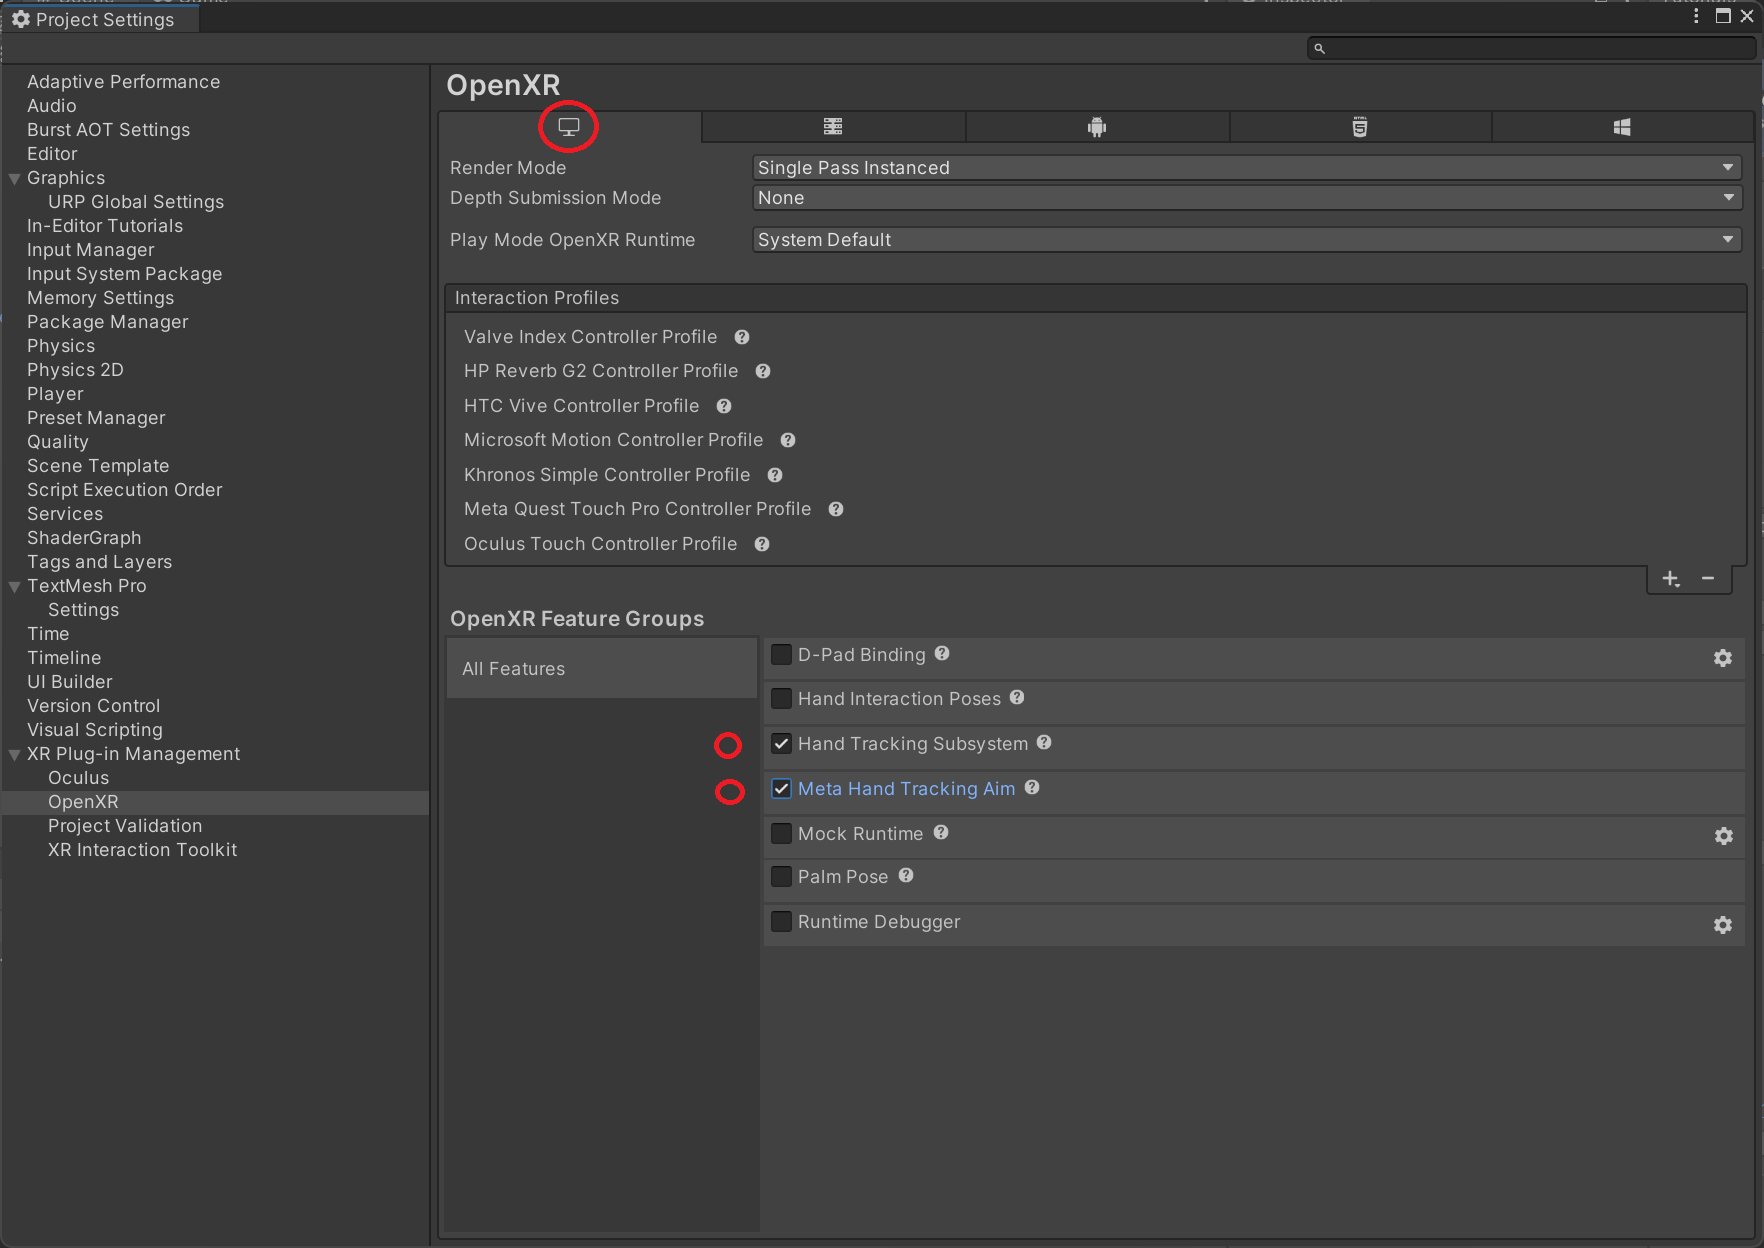Select the Windows UWP platform tab

(x=1622, y=127)
